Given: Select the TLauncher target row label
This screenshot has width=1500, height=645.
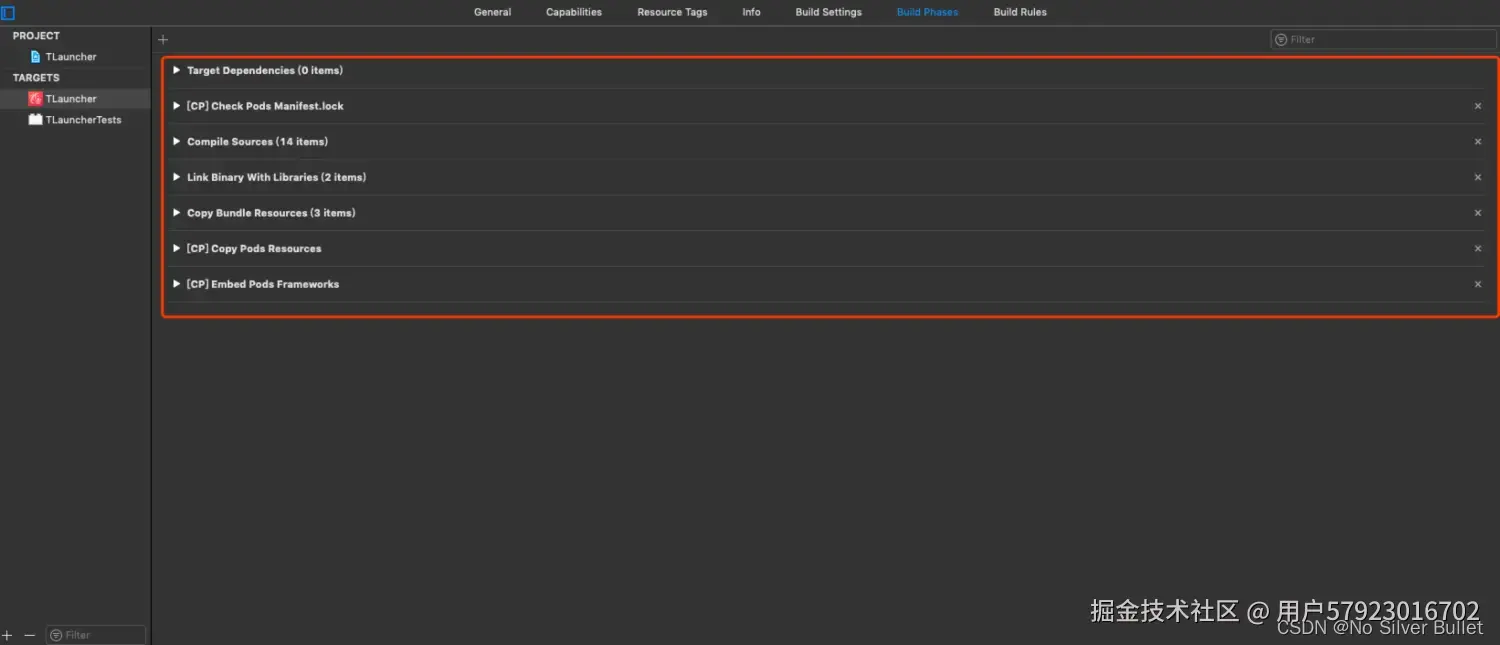Looking at the screenshot, I should tap(71, 99).
